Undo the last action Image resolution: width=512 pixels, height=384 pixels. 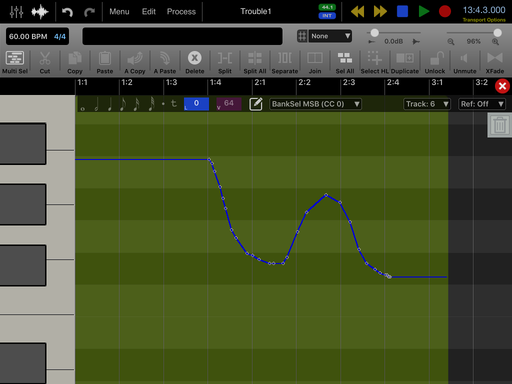[68, 12]
